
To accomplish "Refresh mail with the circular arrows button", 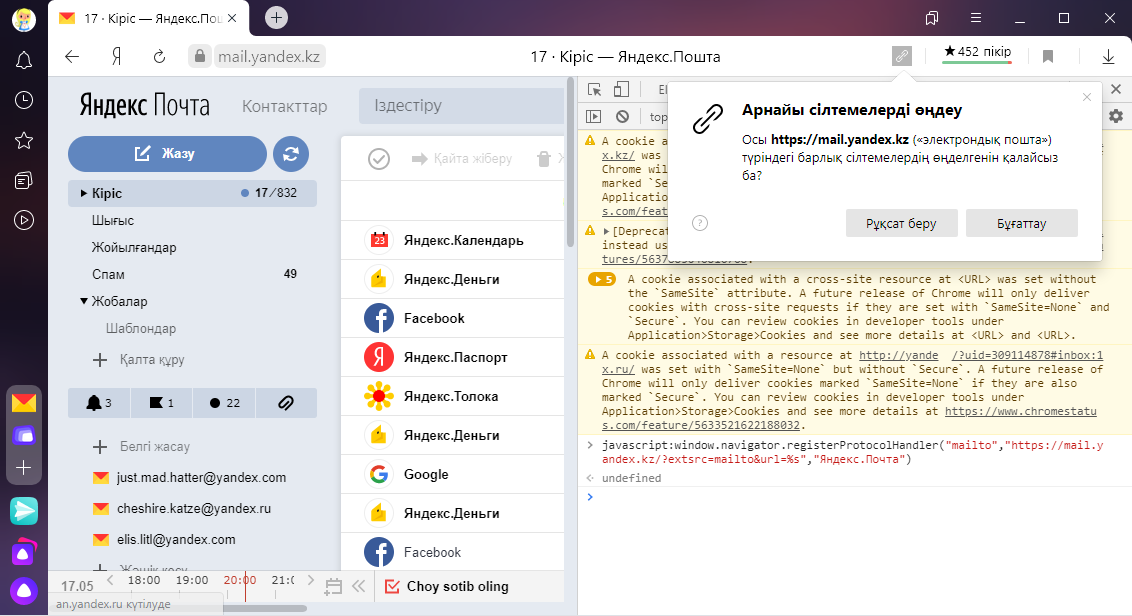I will coord(291,154).
